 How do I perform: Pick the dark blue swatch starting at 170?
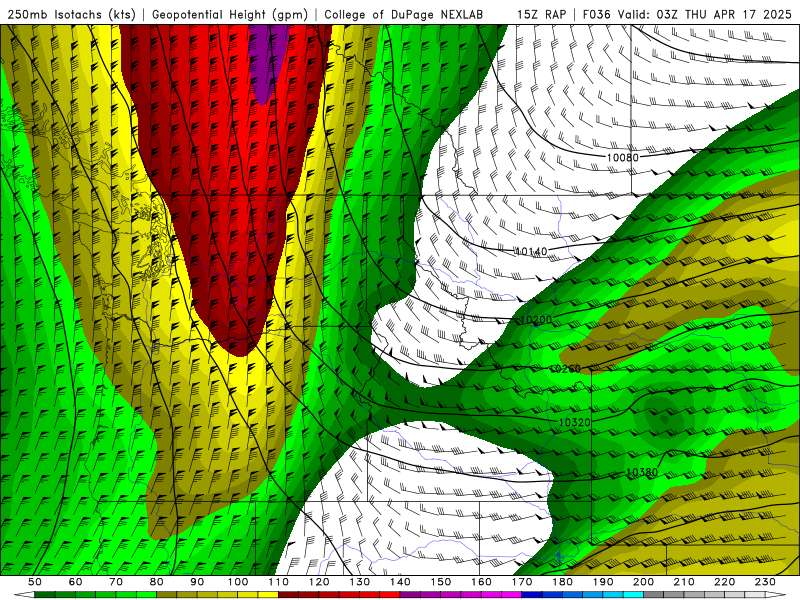click(532, 595)
